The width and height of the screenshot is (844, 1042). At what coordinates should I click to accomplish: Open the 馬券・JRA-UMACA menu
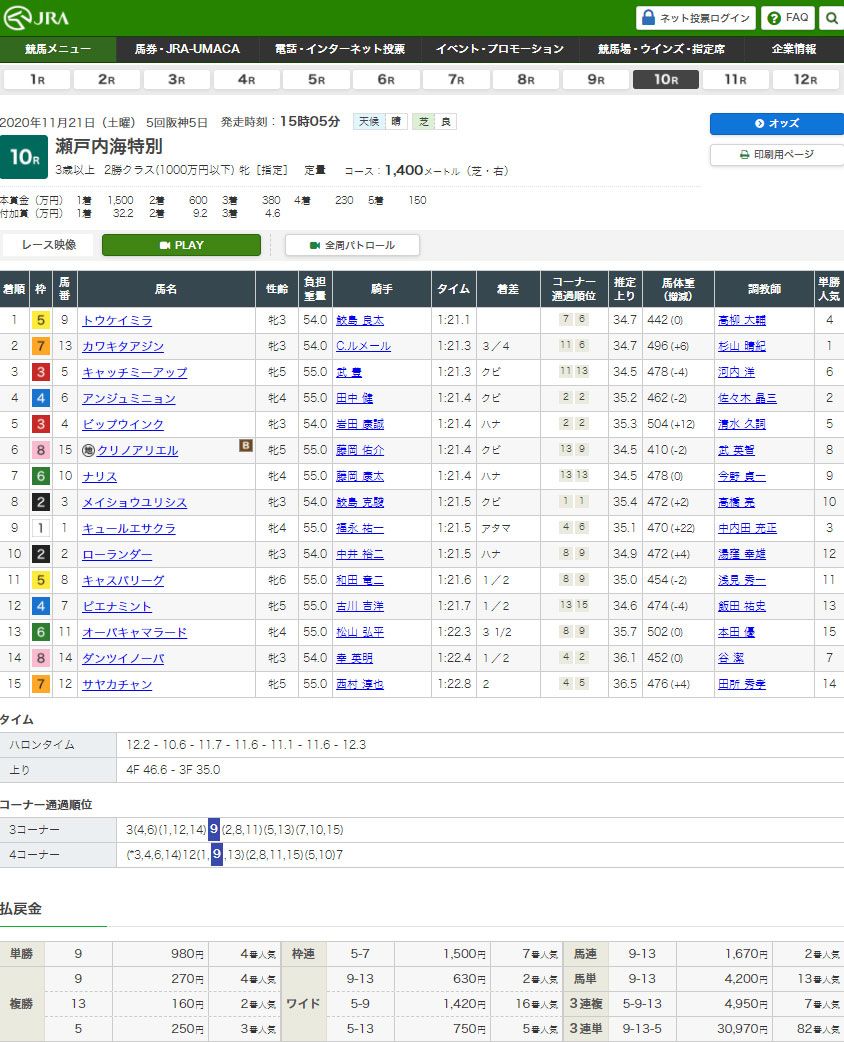tap(188, 49)
